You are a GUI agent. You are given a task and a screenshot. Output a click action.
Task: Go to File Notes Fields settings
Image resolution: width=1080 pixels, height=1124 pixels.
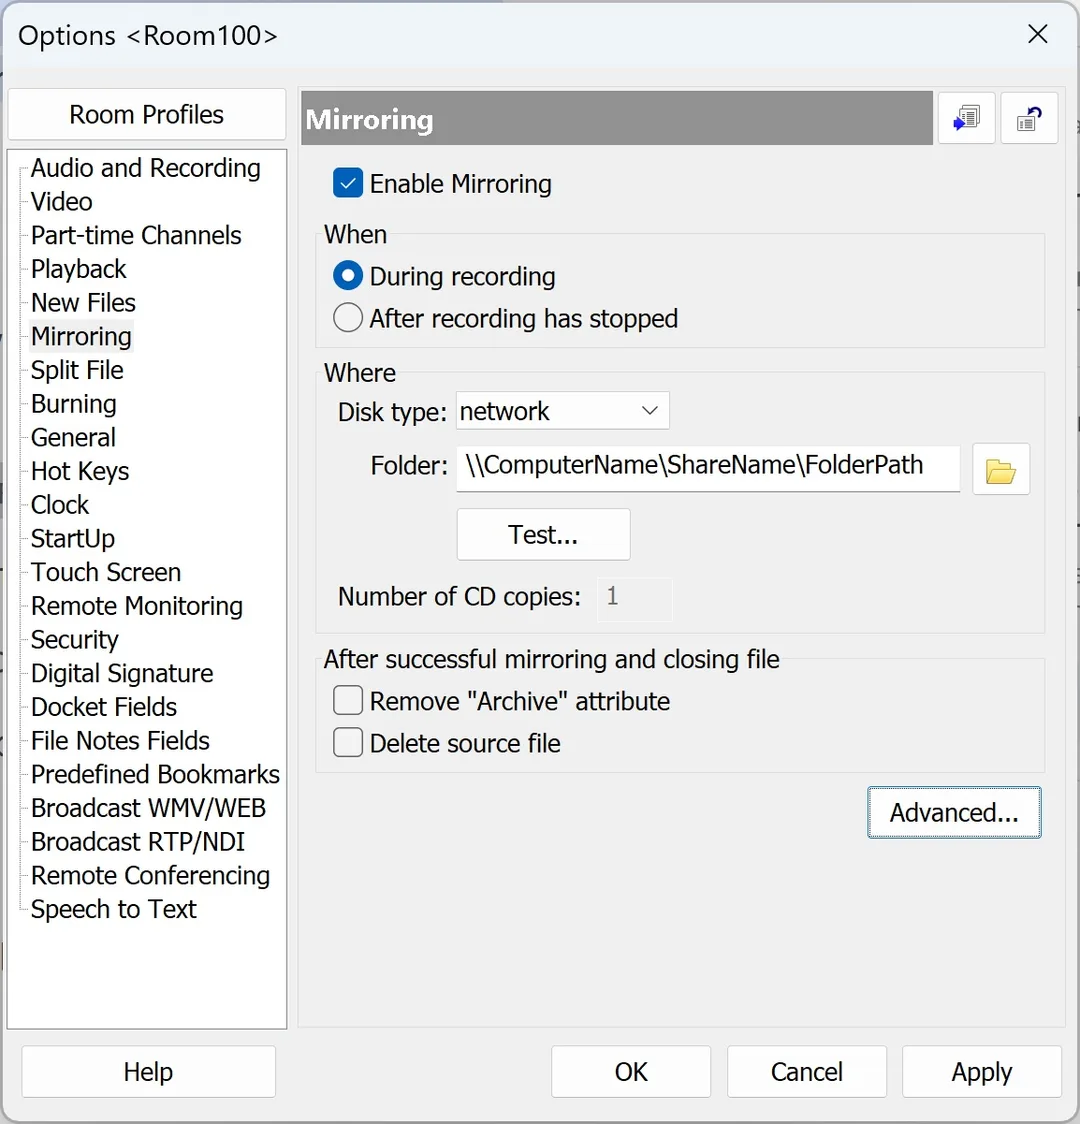(x=120, y=741)
